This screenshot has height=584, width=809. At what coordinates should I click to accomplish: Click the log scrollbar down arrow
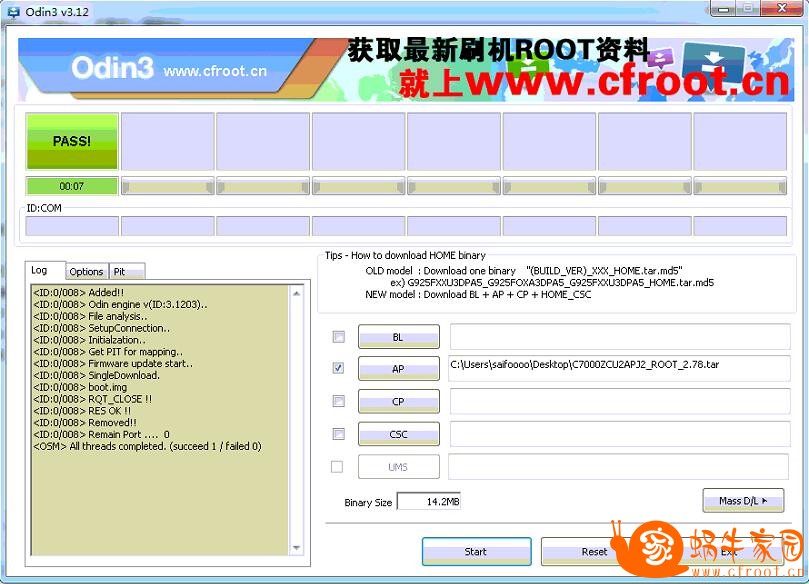(297, 547)
